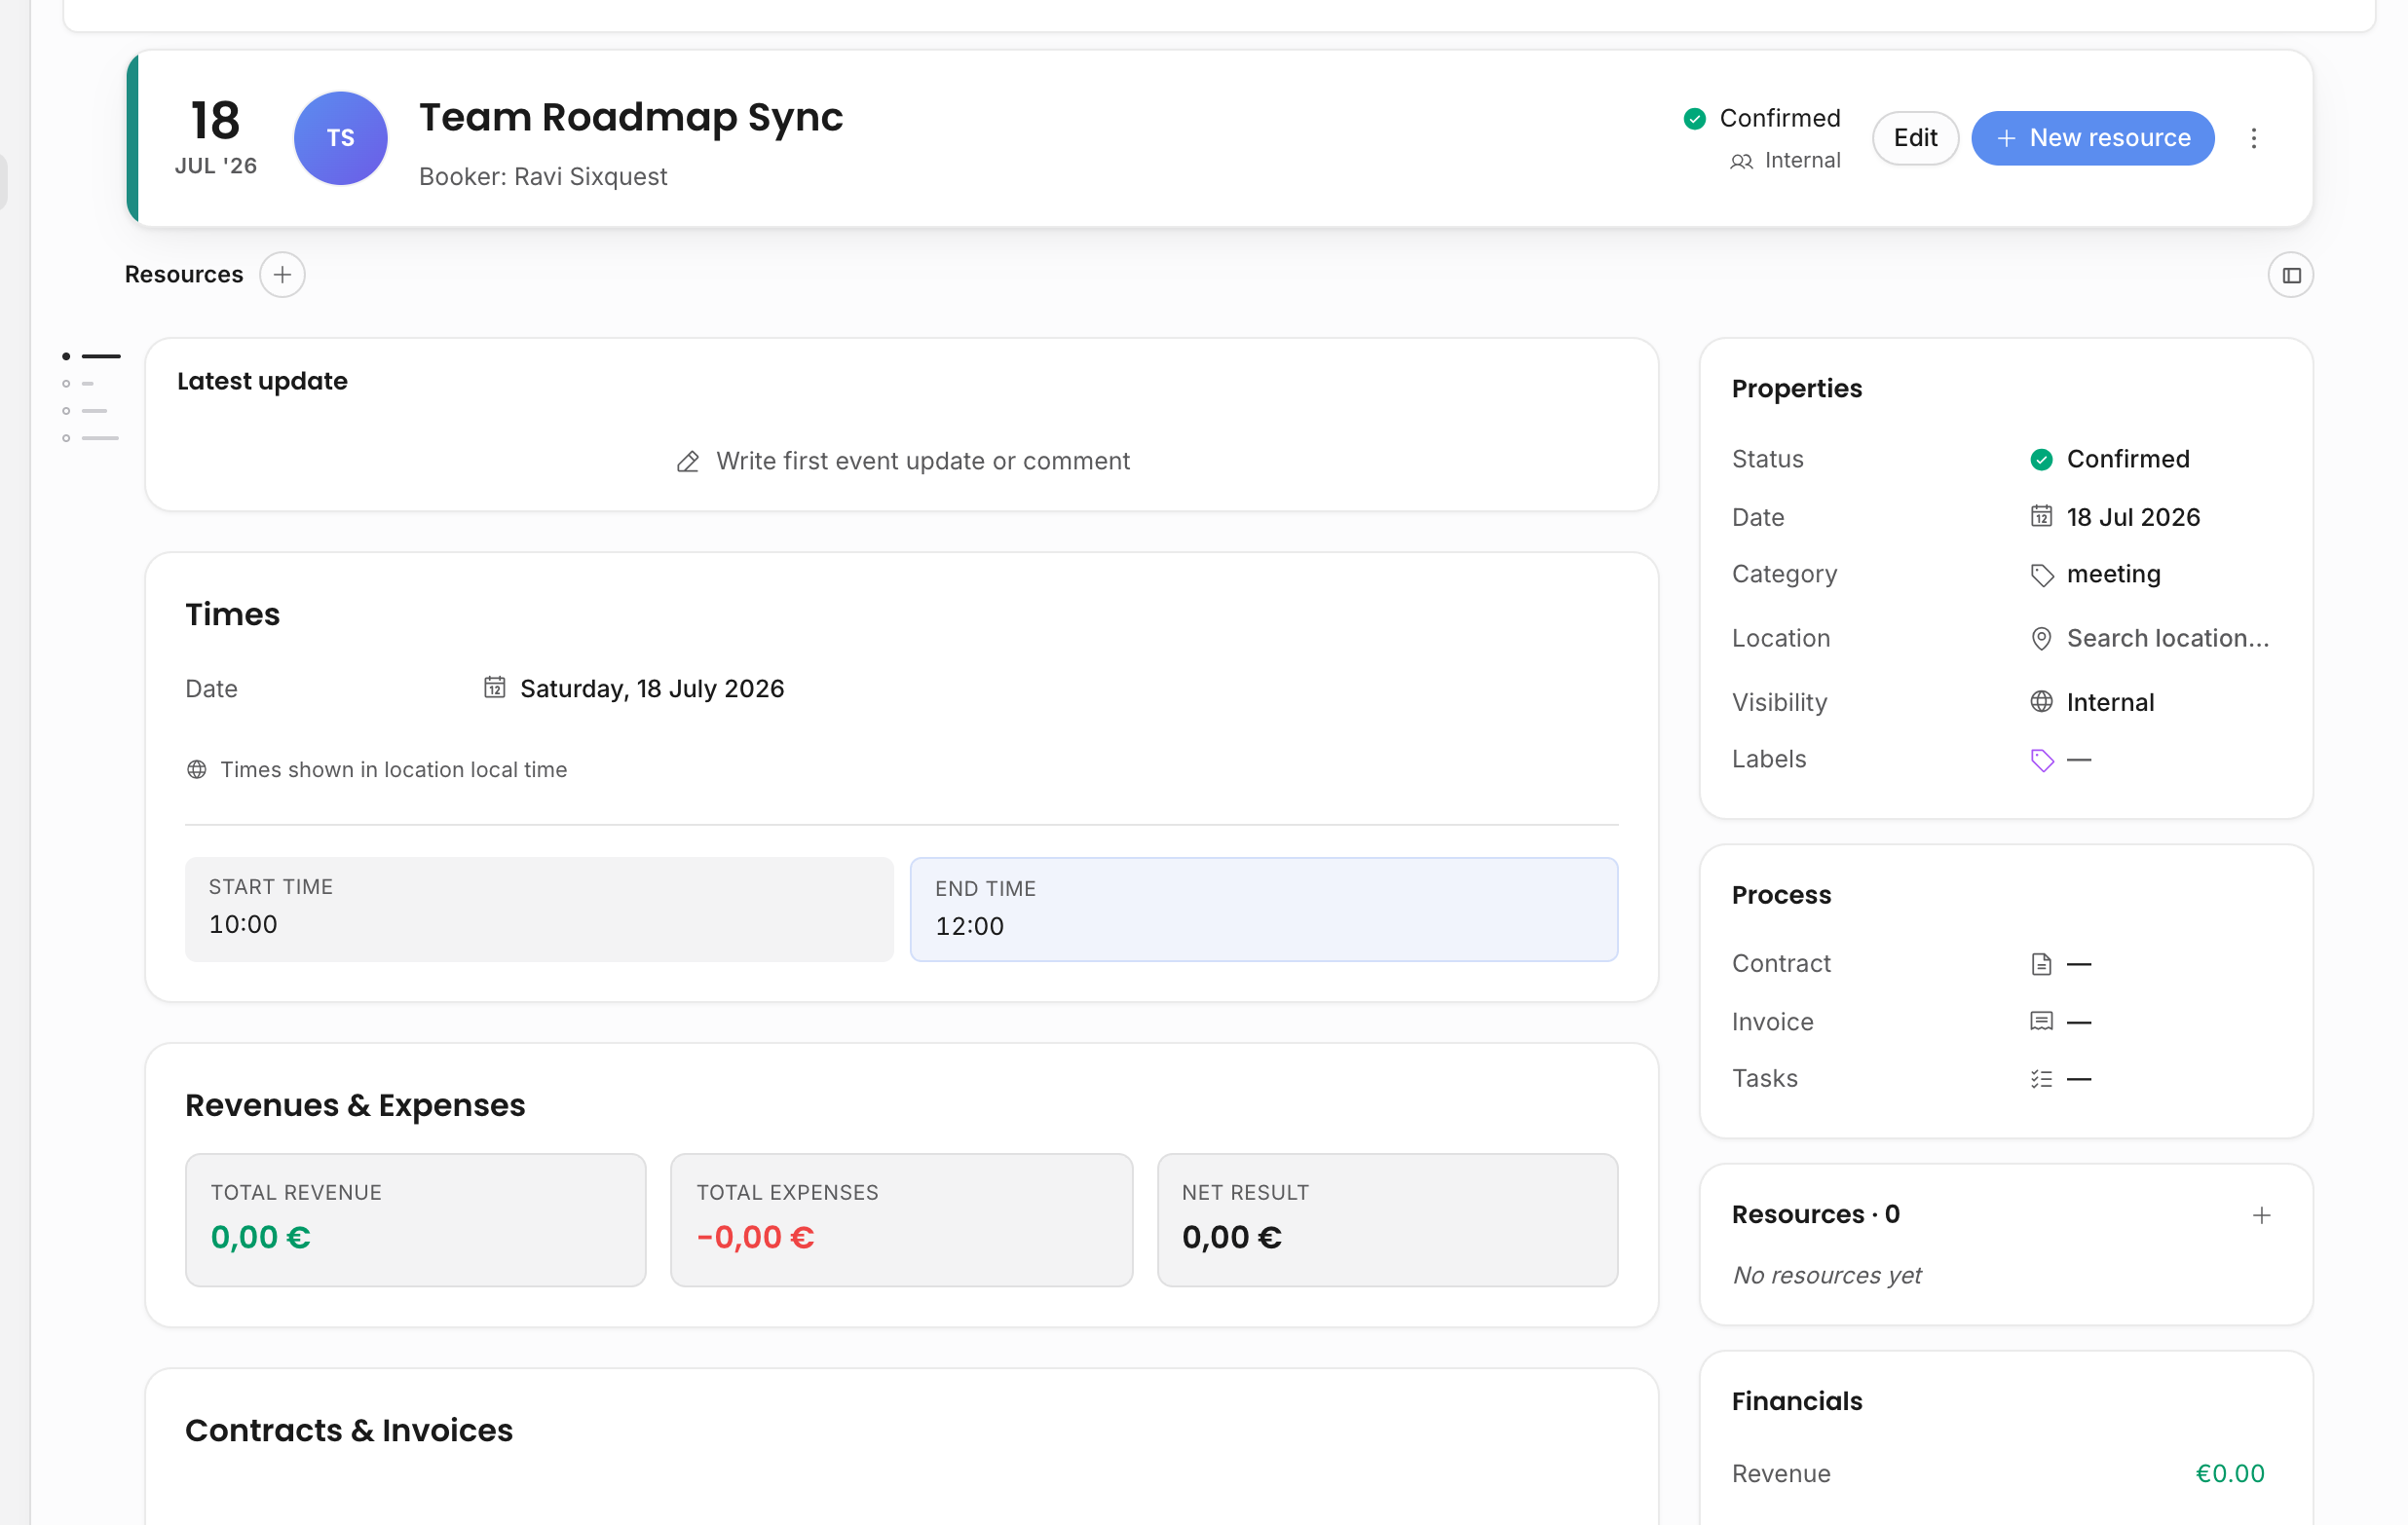Click the invoice icon in Invoice row
The image size is (2408, 1525).
(x=2041, y=1021)
